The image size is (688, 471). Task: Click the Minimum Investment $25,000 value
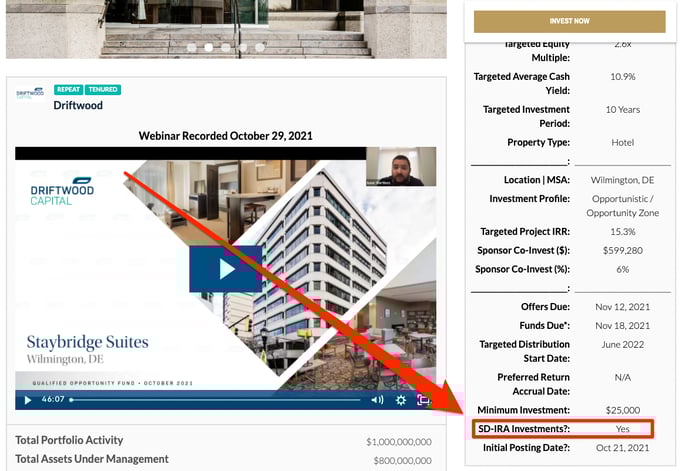point(623,410)
